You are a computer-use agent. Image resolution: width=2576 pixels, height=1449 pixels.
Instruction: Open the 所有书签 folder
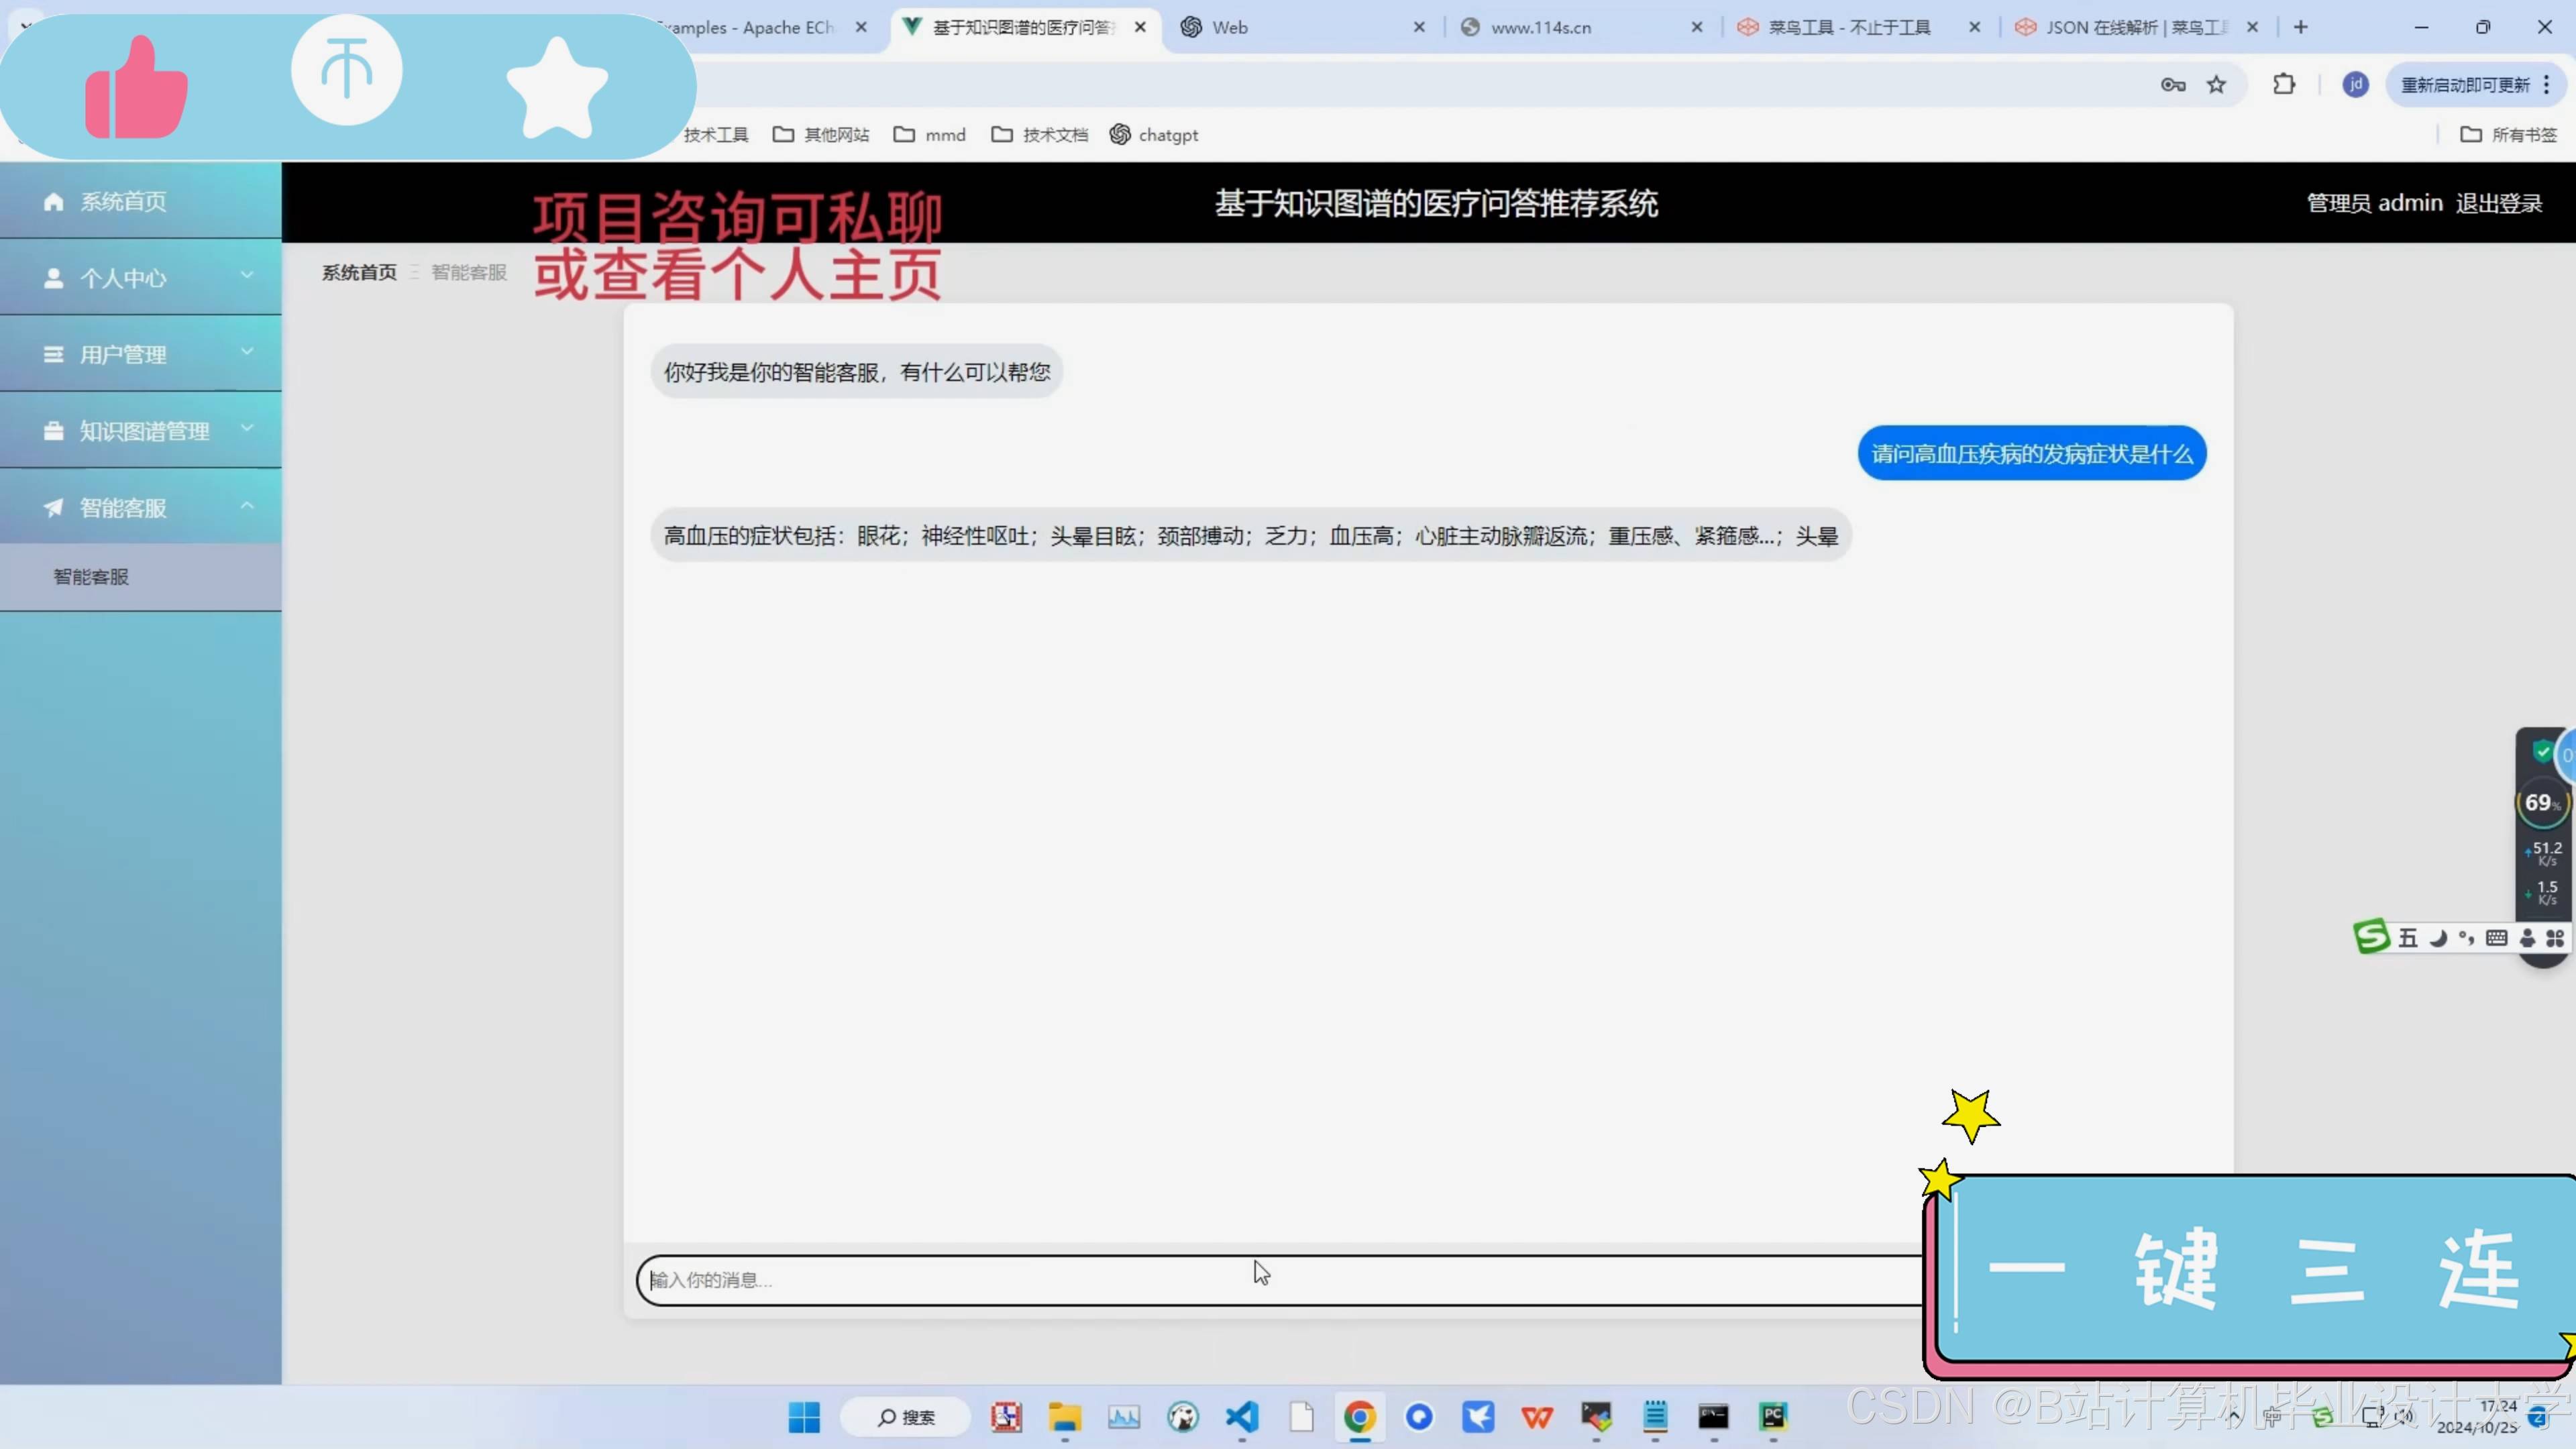click(2508, 135)
